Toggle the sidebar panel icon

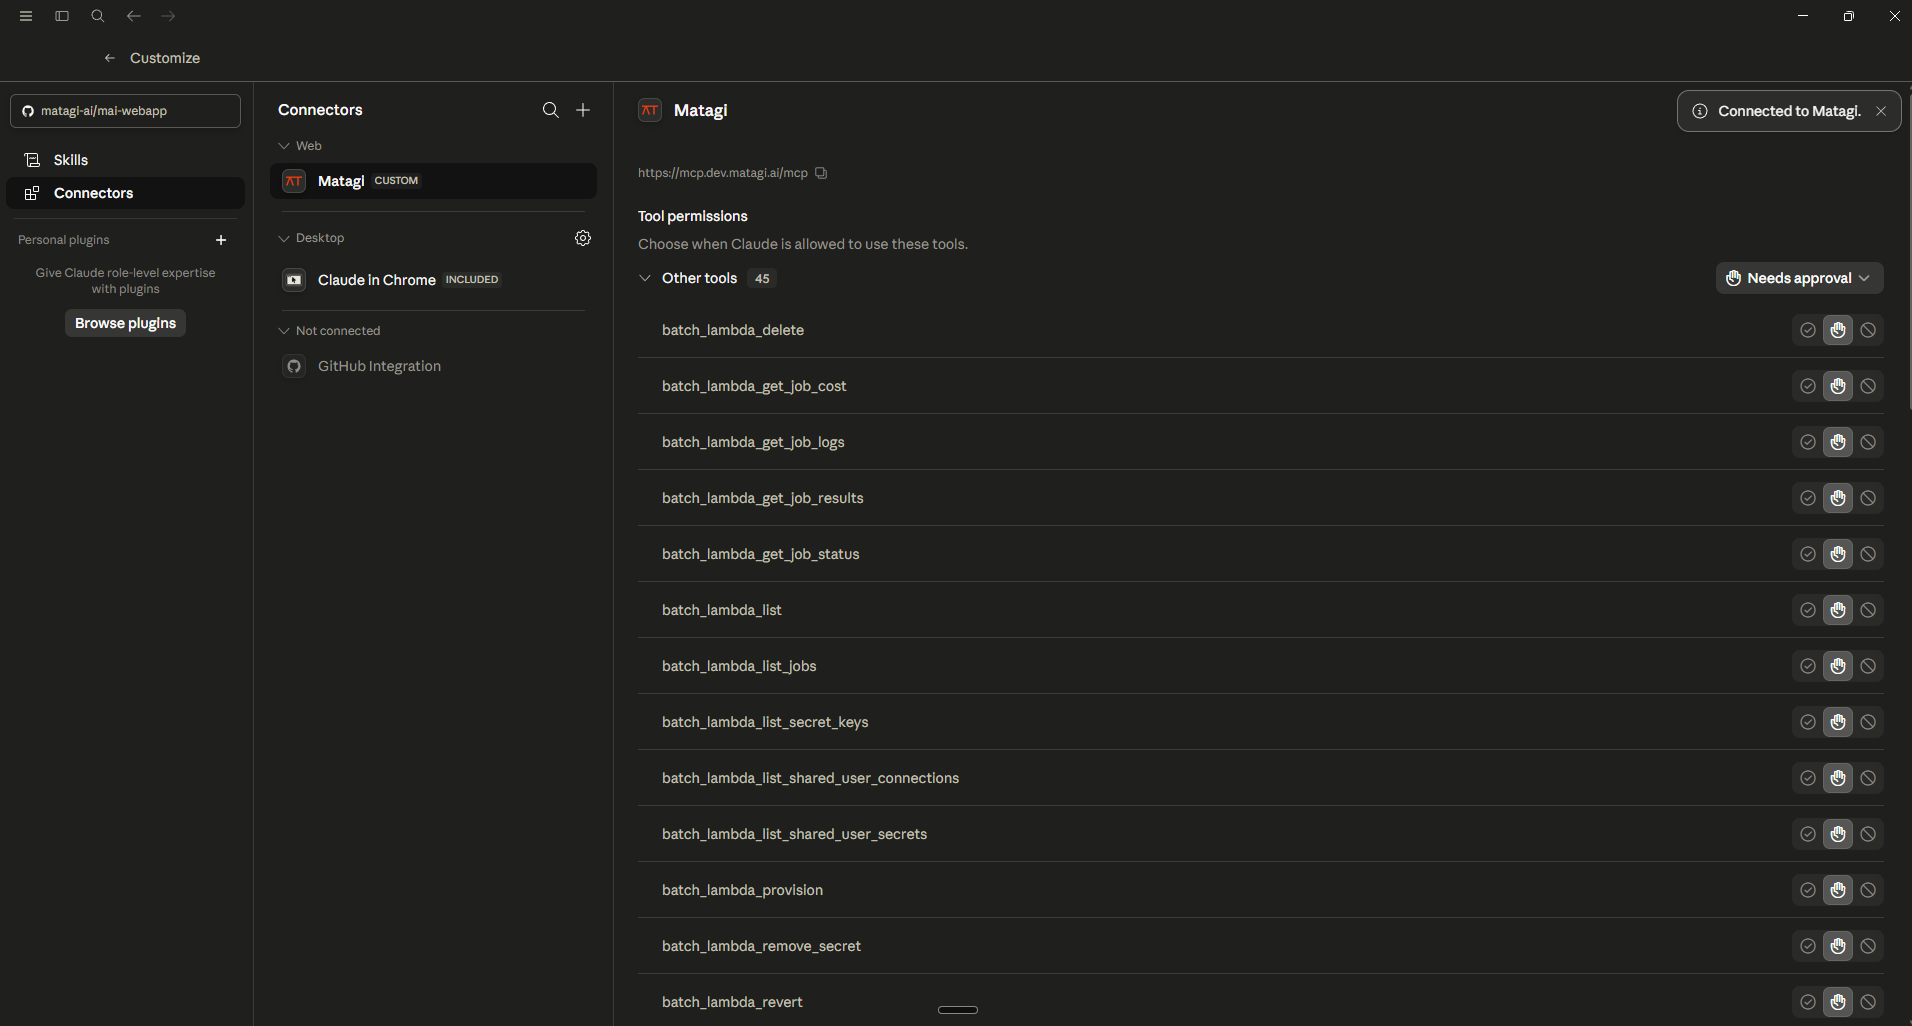pos(62,16)
